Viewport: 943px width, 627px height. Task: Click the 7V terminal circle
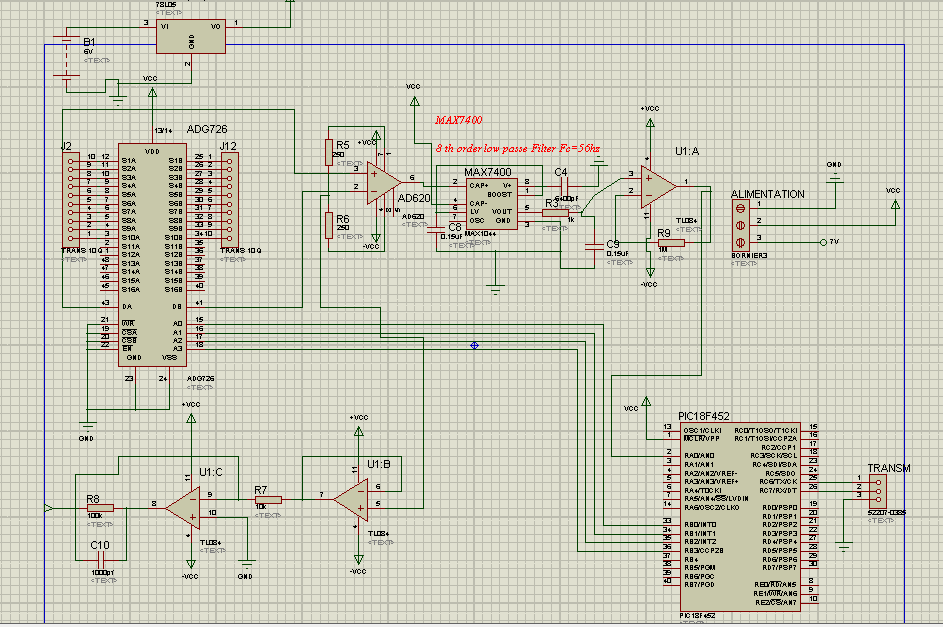tap(823, 242)
